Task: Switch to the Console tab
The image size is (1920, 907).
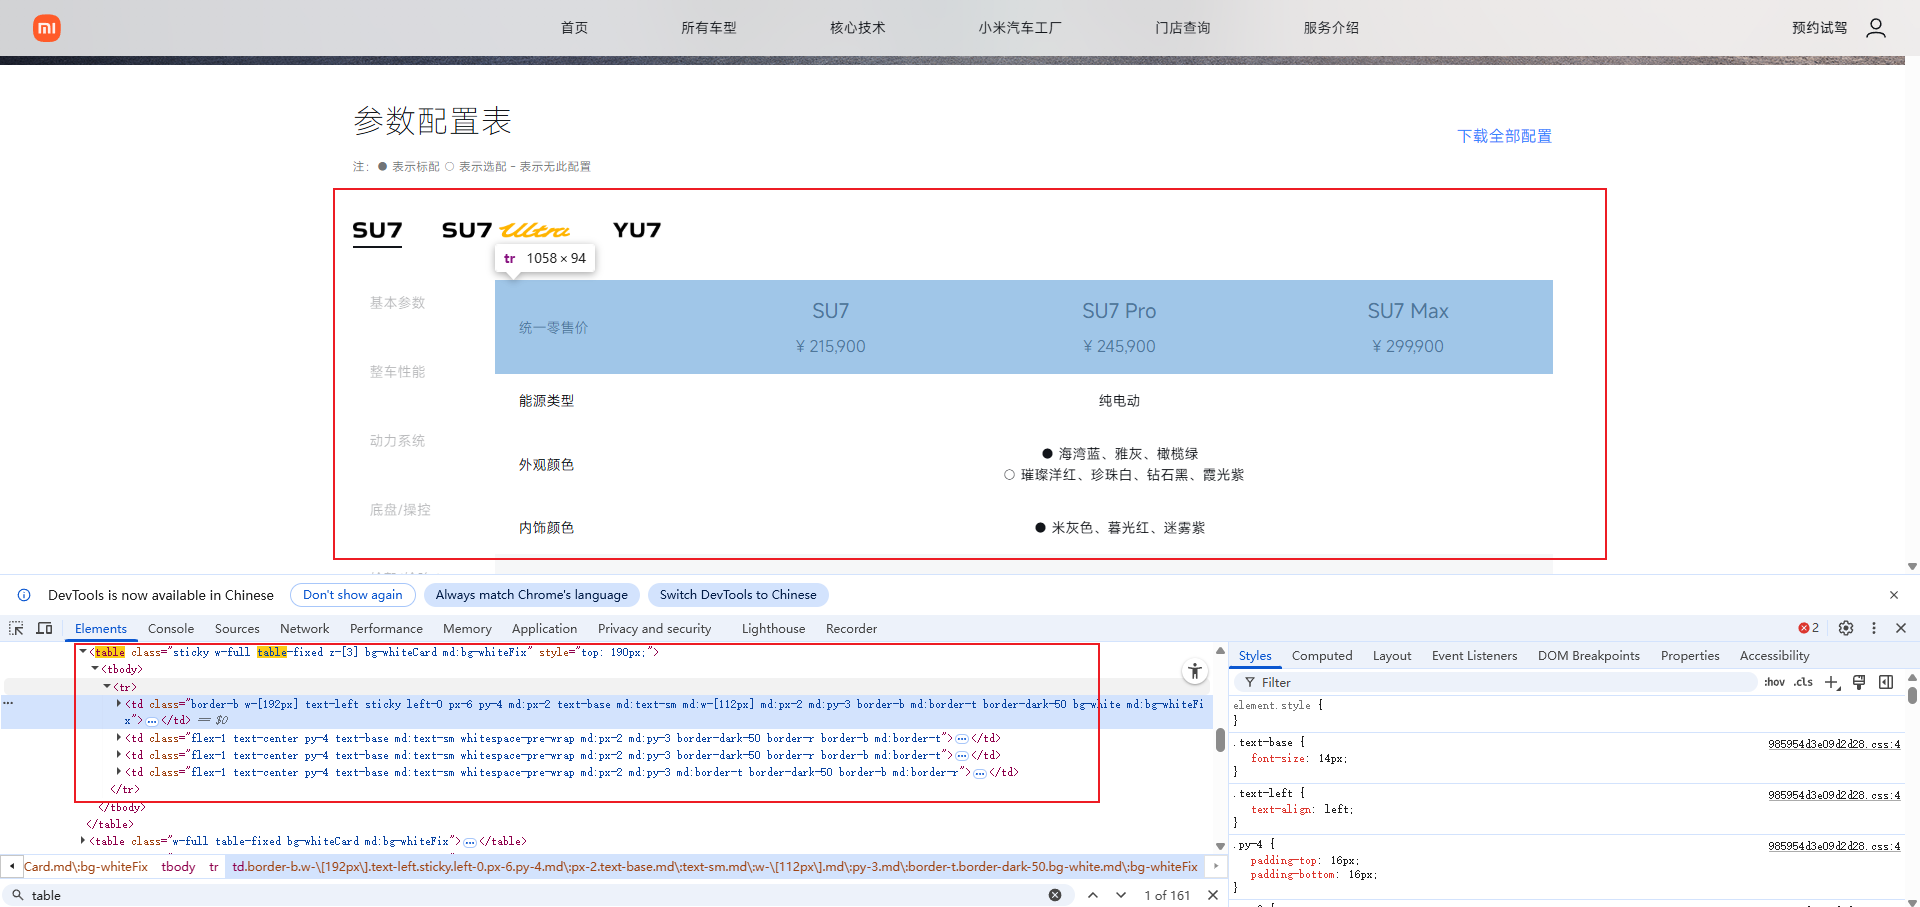Action: (171, 629)
